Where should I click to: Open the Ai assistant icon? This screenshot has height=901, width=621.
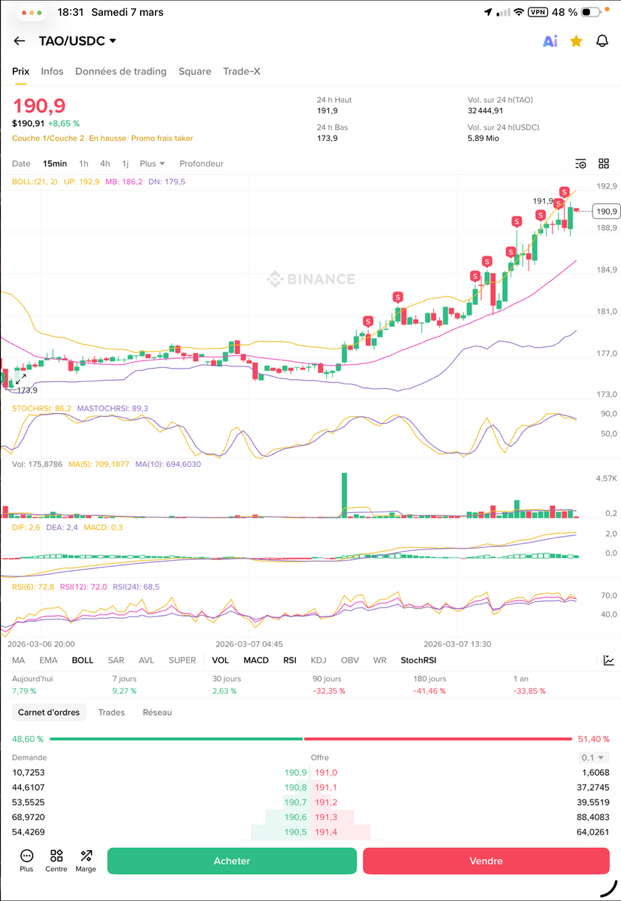coord(550,41)
